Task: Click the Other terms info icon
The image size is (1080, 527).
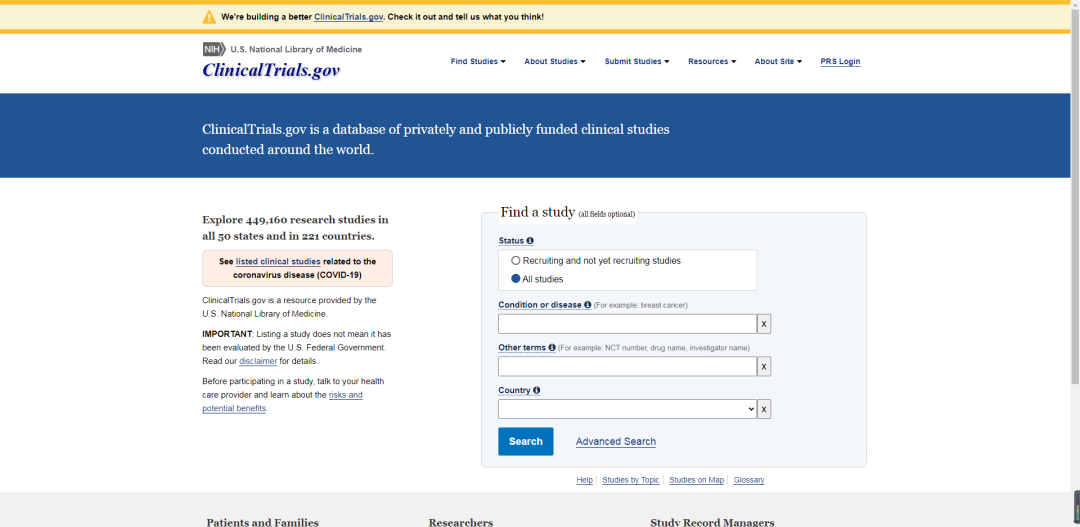Action: pyautogui.click(x=552, y=348)
